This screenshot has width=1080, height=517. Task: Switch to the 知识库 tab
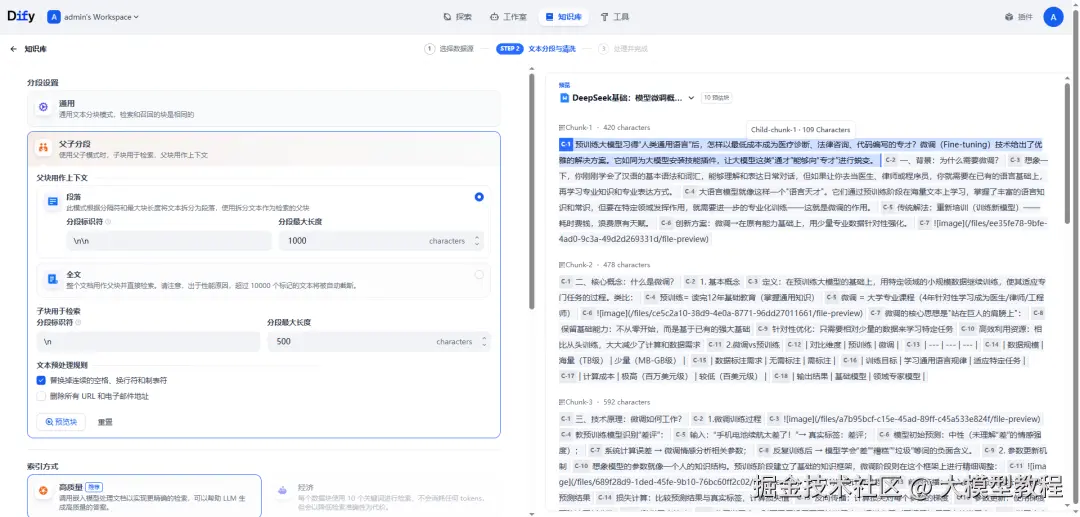pyautogui.click(x=563, y=17)
